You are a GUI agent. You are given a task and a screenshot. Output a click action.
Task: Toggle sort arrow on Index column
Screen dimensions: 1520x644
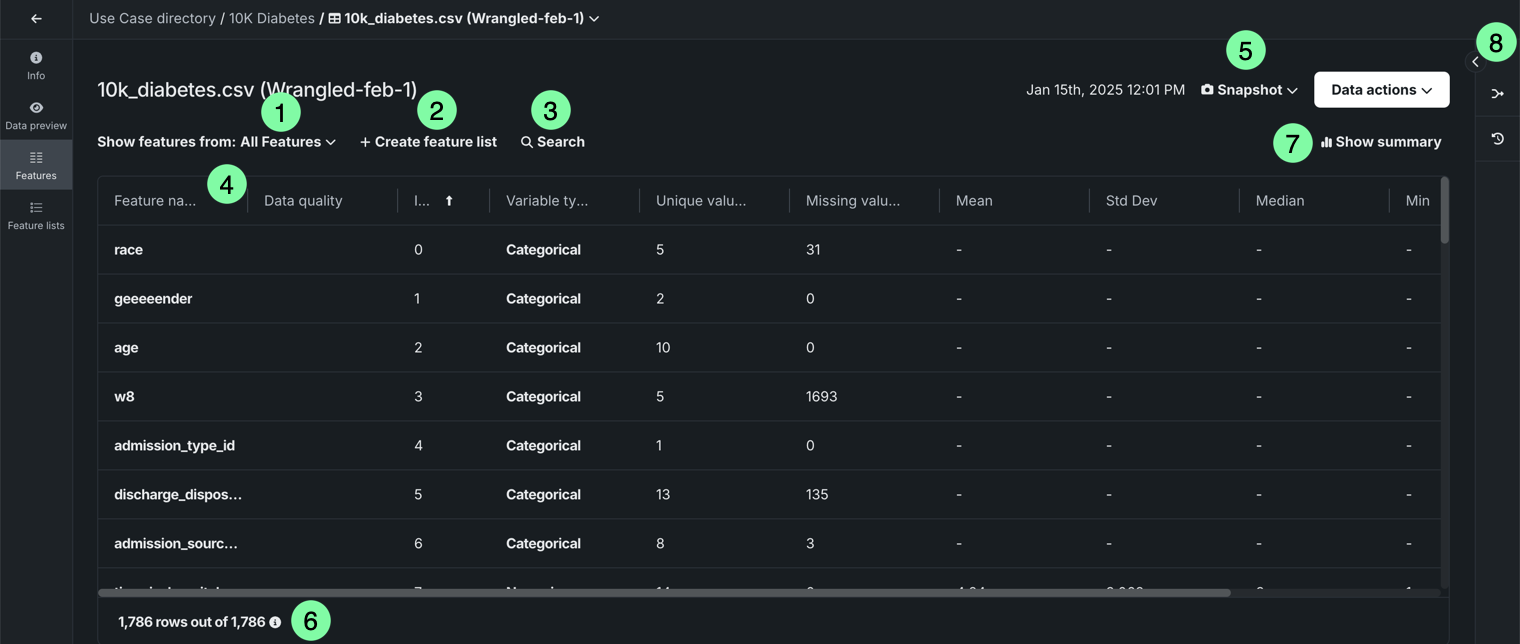(x=449, y=201)
